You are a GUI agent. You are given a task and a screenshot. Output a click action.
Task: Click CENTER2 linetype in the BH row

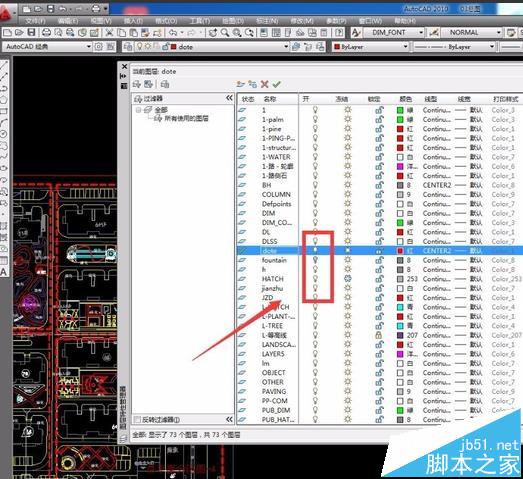(x=437, y=185)
